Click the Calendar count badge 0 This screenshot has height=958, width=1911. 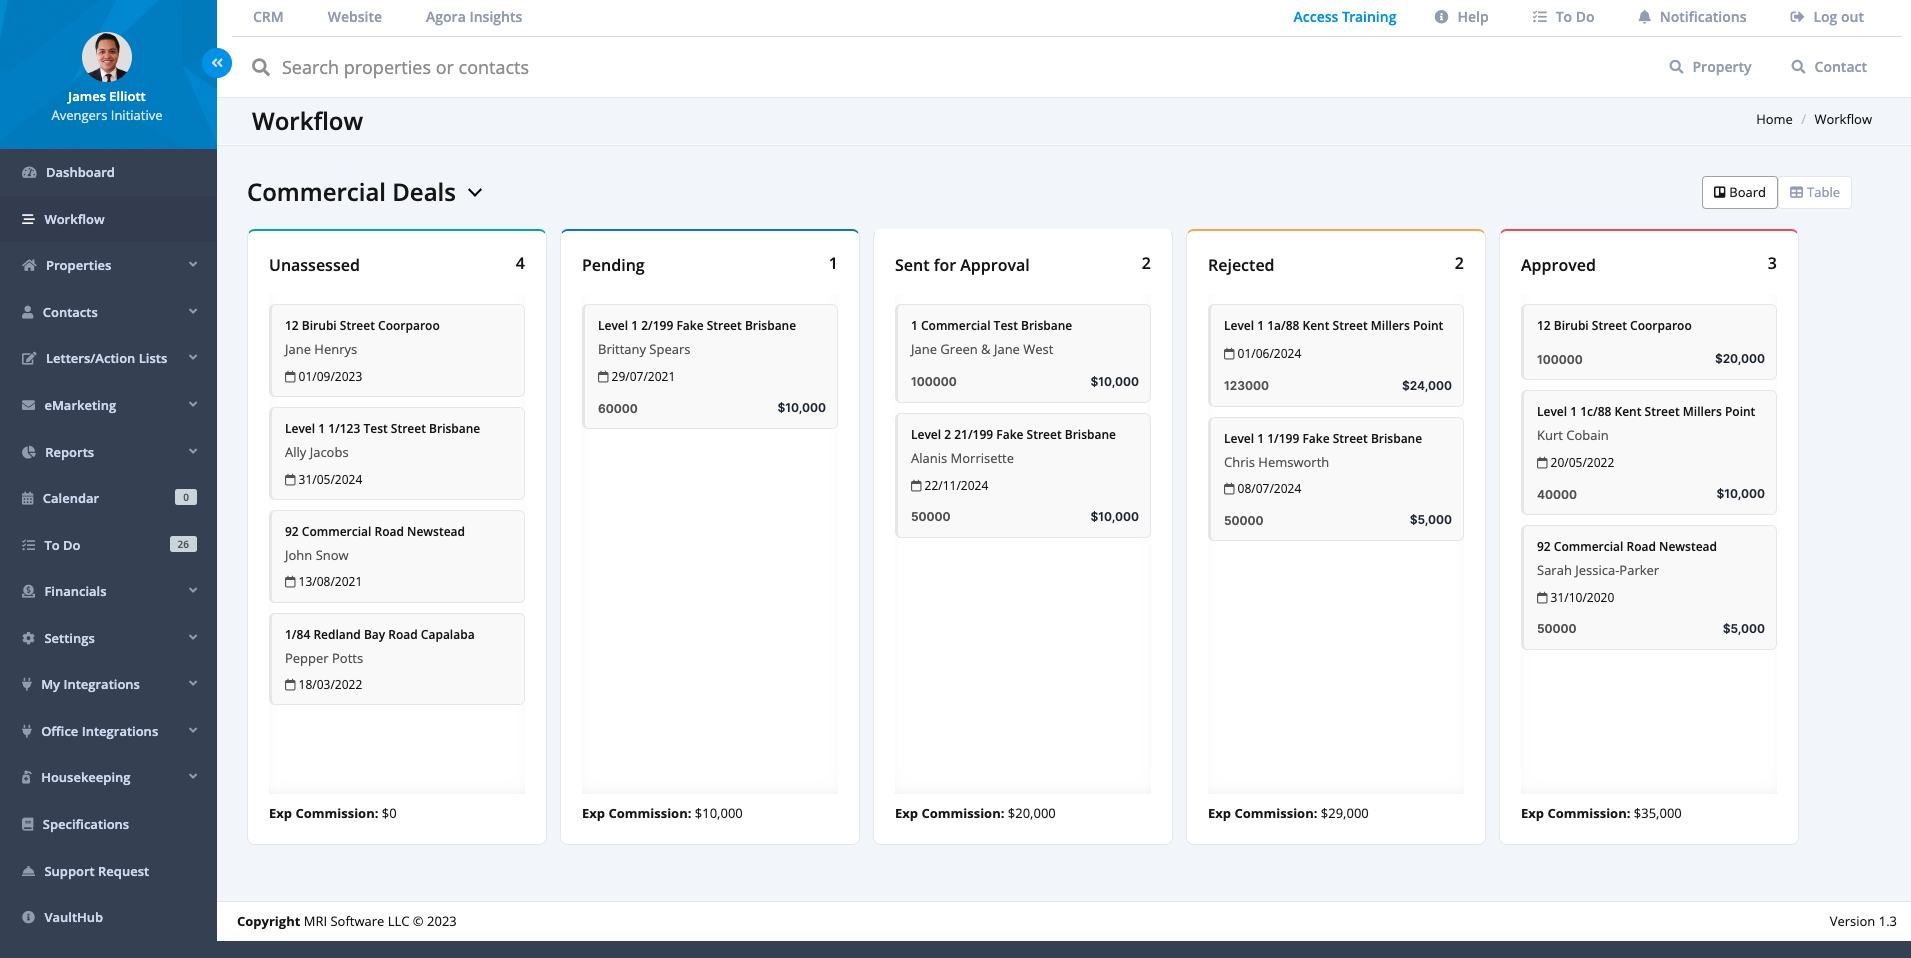(x=186, y=497)
